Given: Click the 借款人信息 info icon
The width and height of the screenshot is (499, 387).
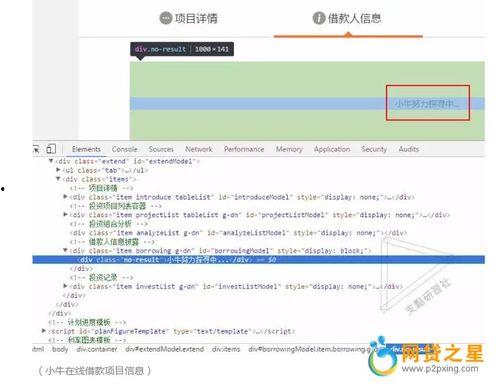Looking at the screenshot, I should [x=319, y=18].
